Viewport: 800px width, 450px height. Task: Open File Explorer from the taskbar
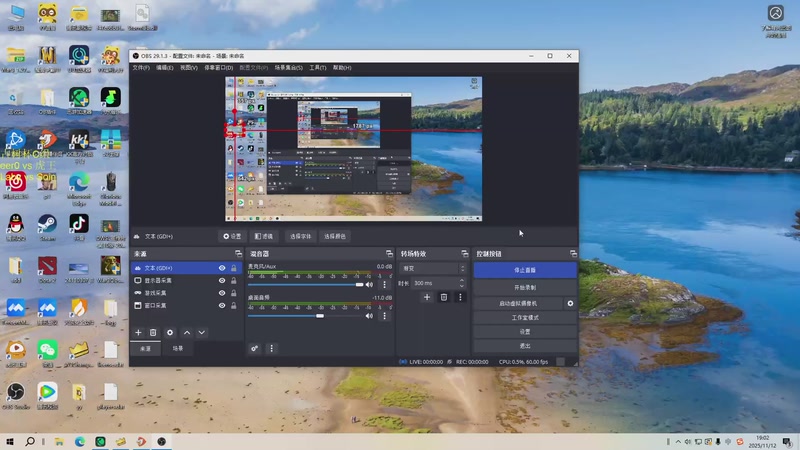click(x=59, y=441)
